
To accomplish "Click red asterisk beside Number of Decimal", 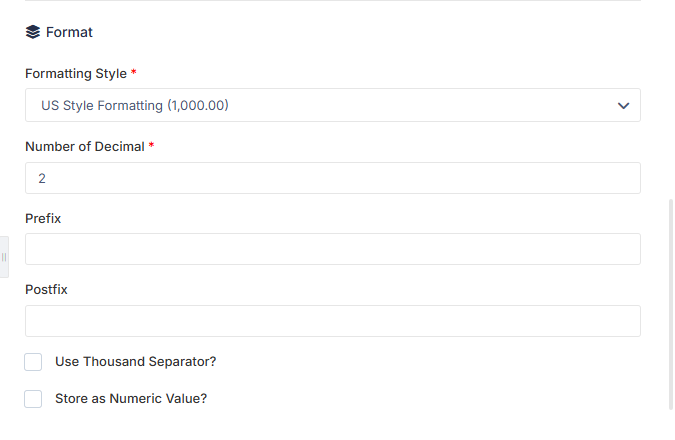I will click(x=151, y=145).
